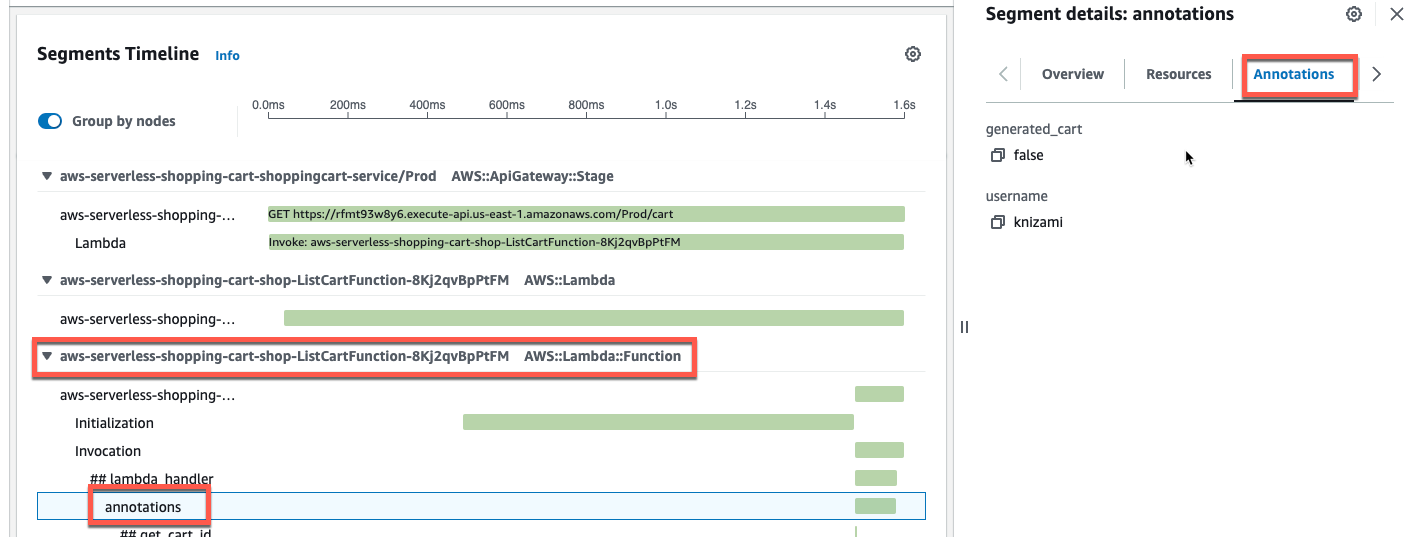1417x537 pixels.
Task: Toggle Group by nodes switch
Action: click(x=50, y=121)
